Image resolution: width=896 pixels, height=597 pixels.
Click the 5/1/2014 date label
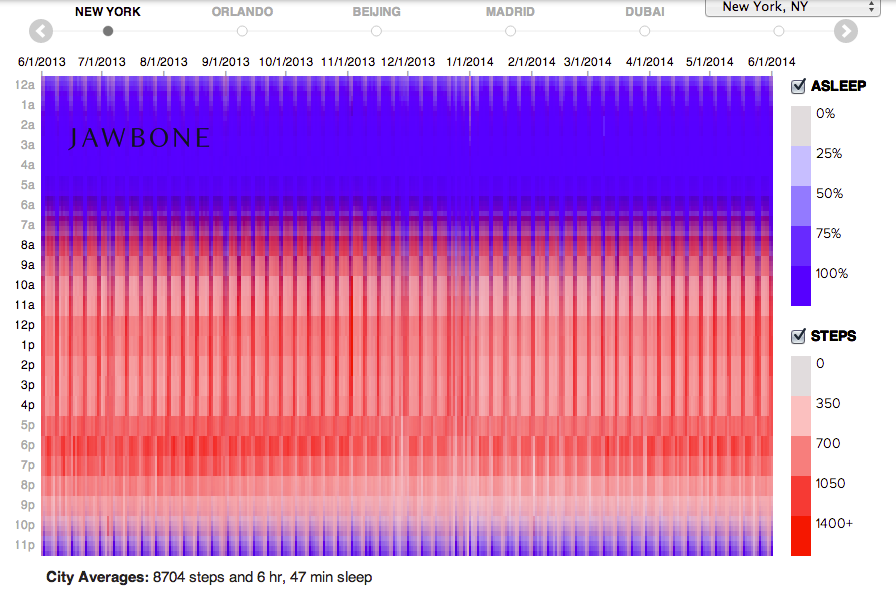pos(710,62)
